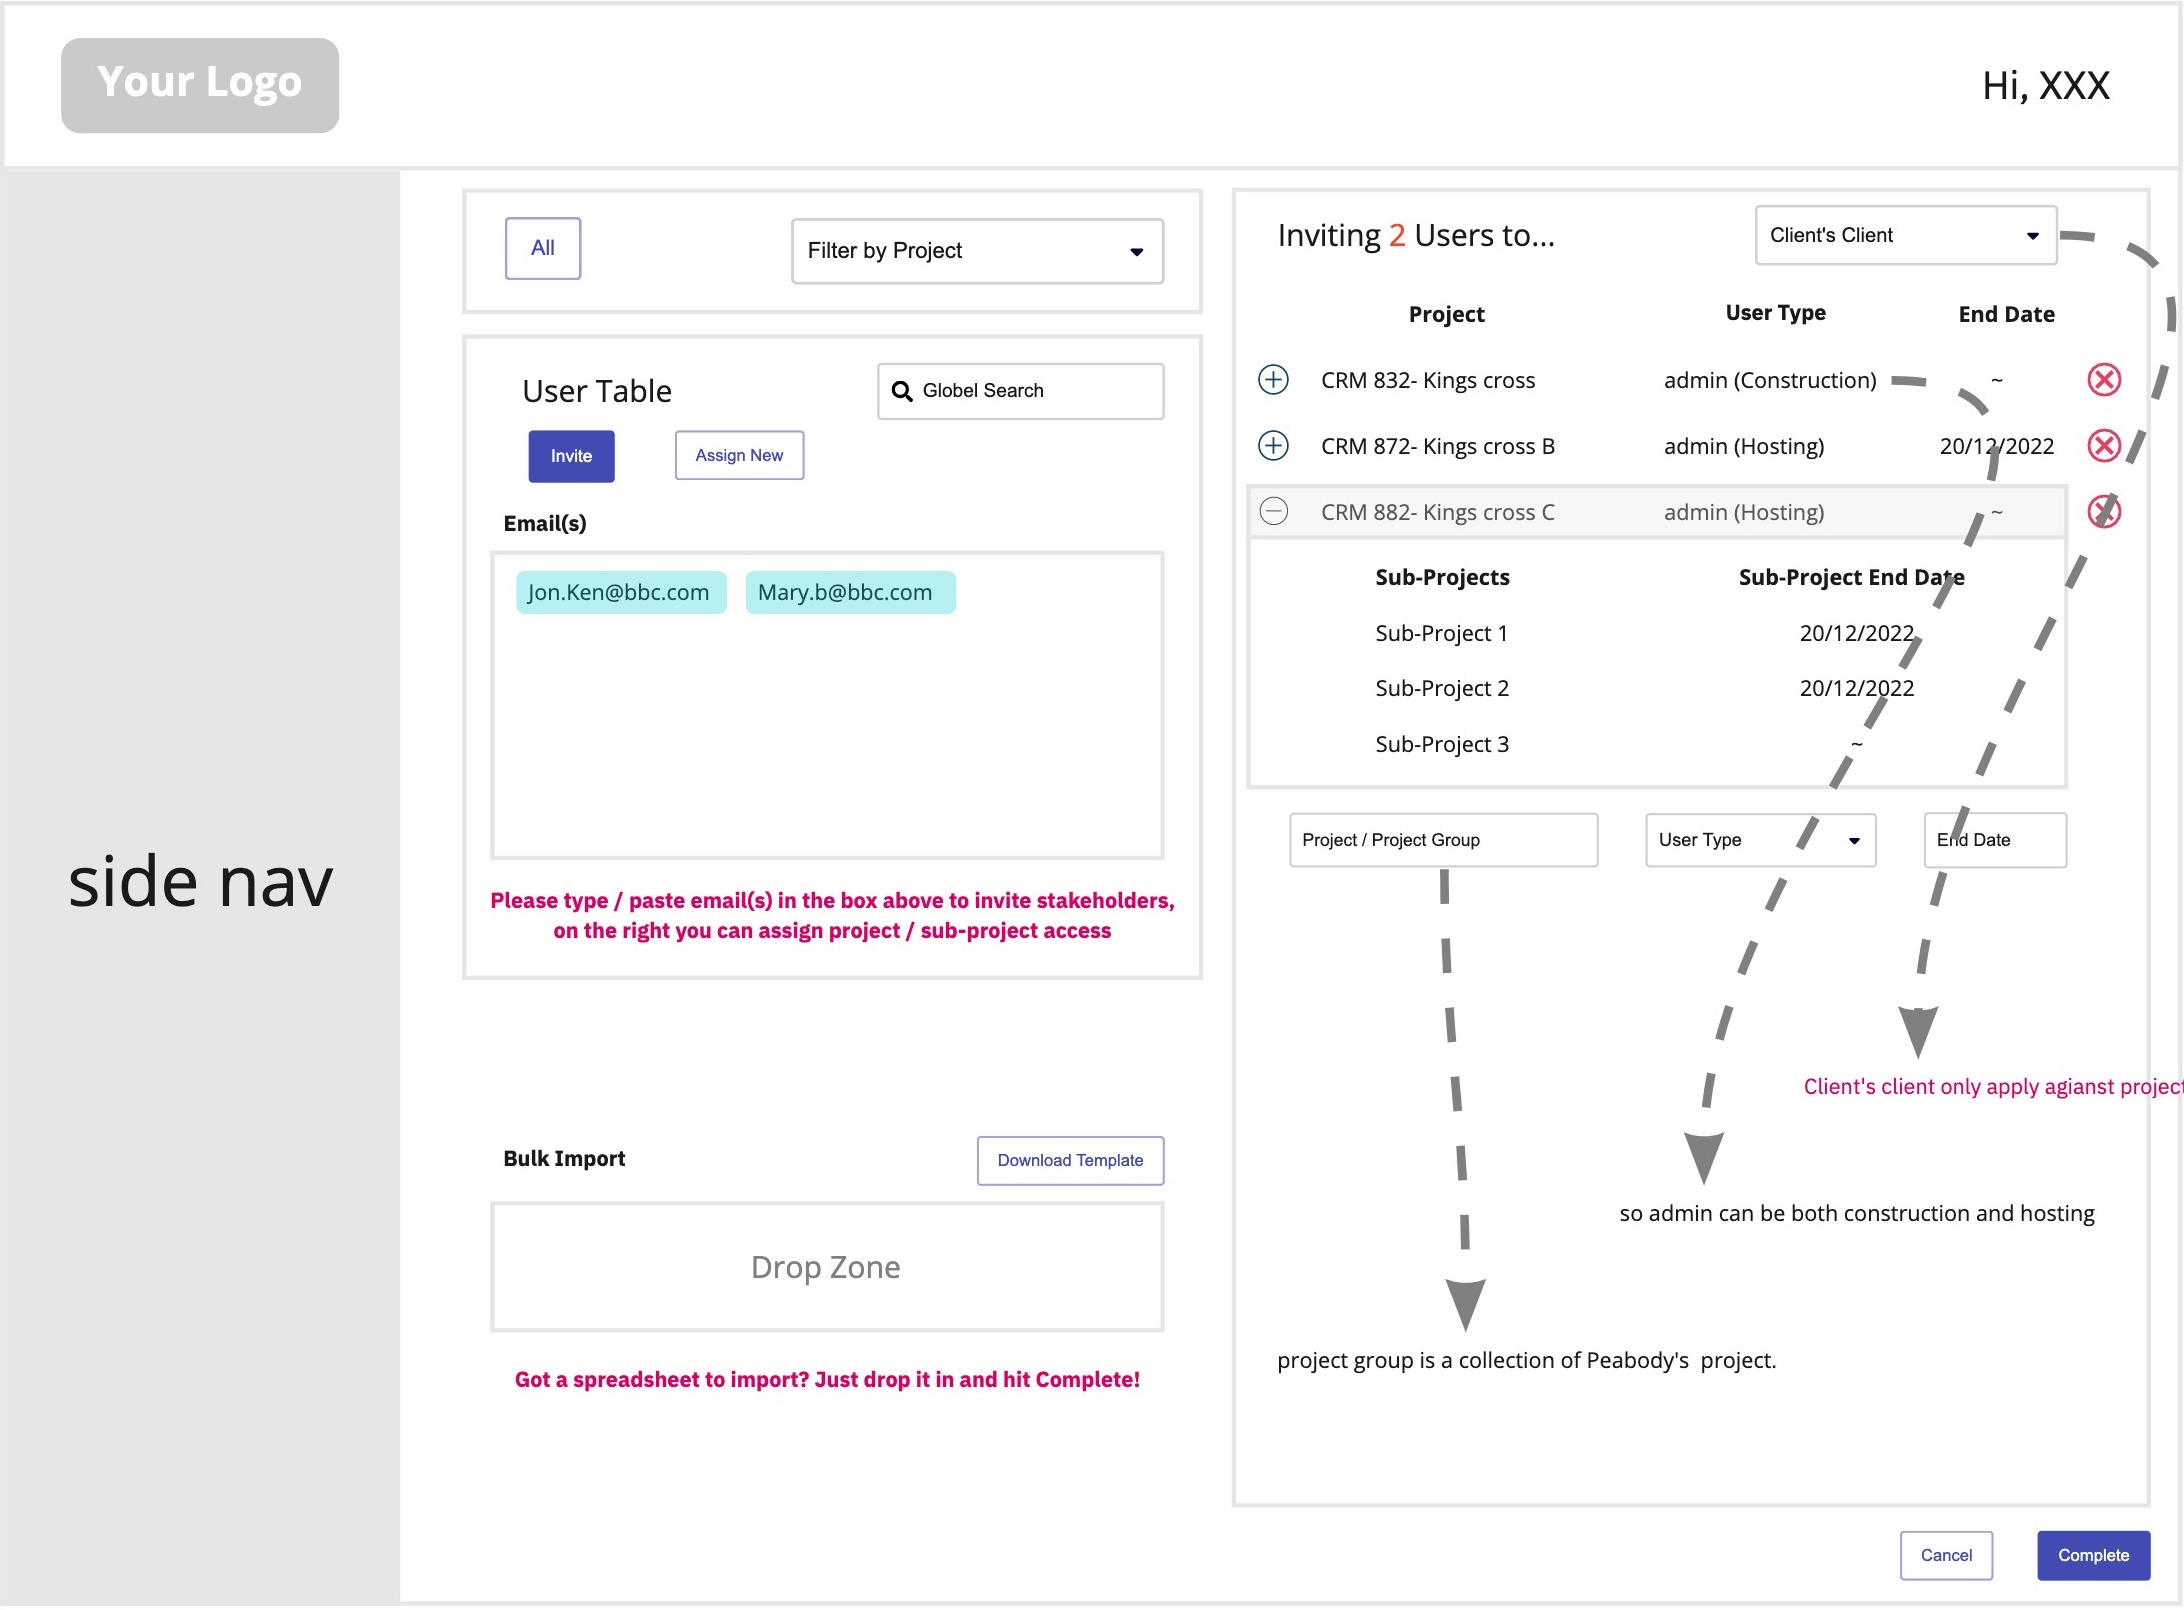2184x1610 pixels.
Task: Open the User Type dropdown
Action: point(1760,840)
